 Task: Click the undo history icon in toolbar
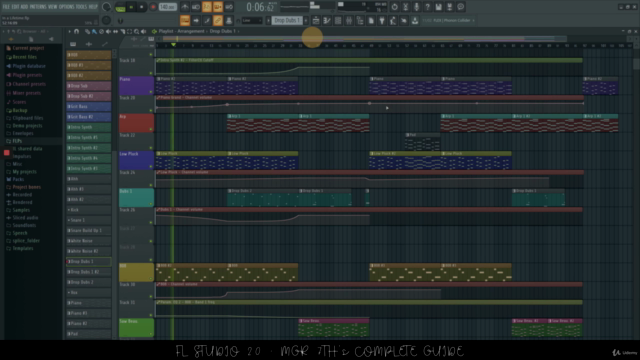394,7
